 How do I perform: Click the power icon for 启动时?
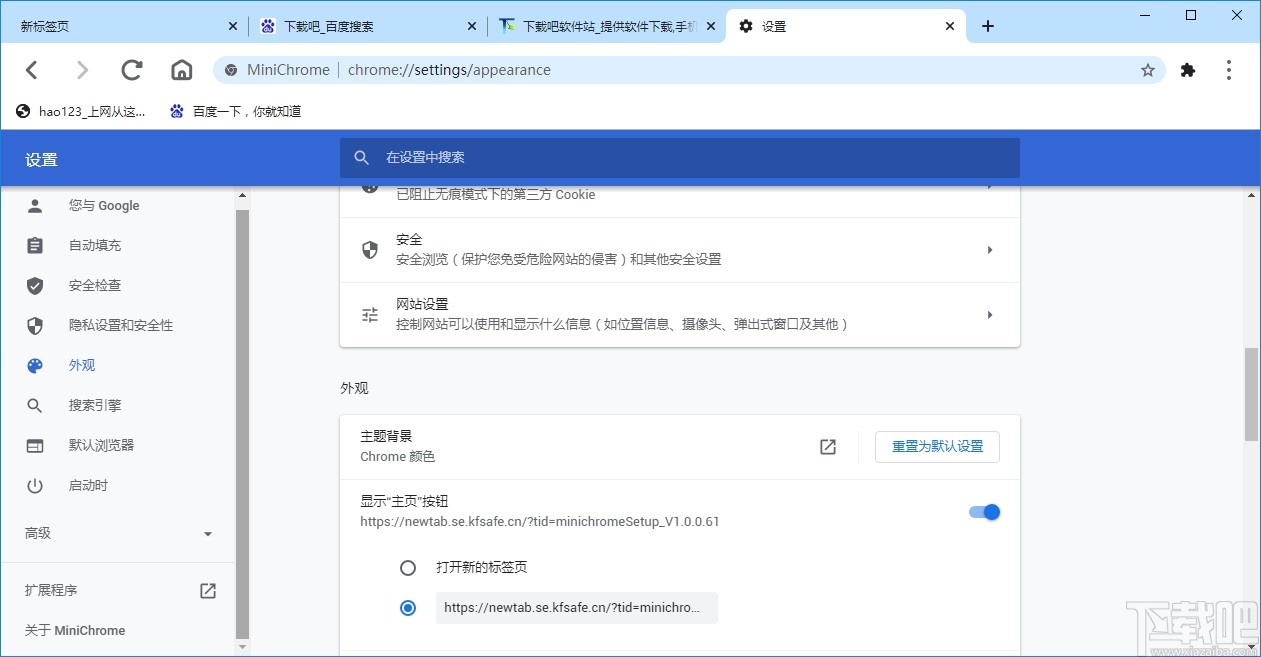coord(35,486)
